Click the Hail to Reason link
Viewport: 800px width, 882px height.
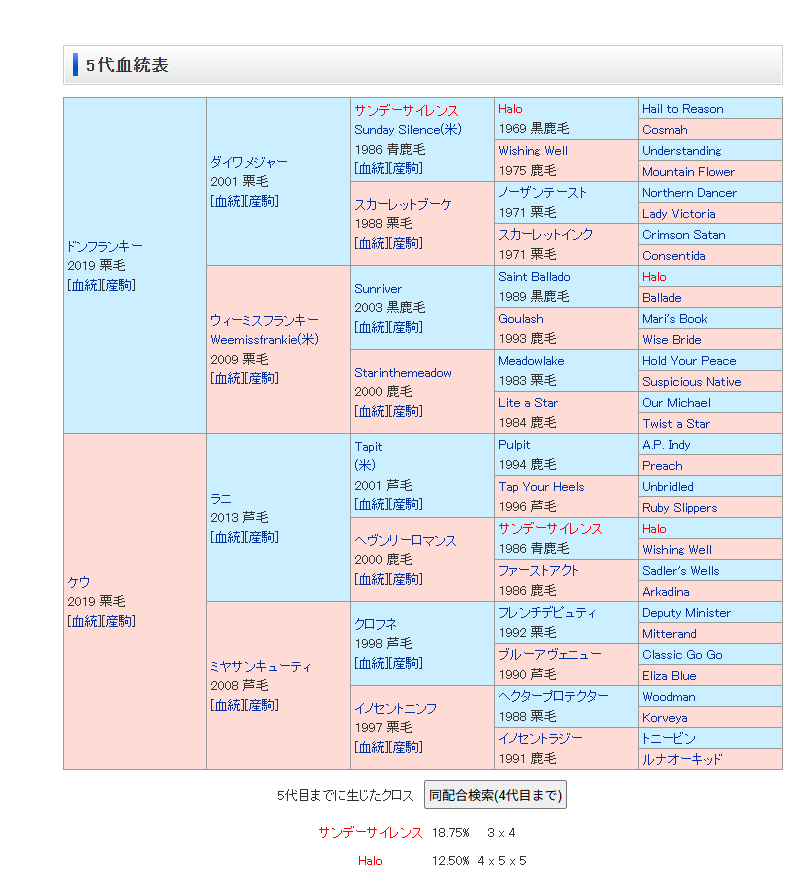[x=682, y=109]
